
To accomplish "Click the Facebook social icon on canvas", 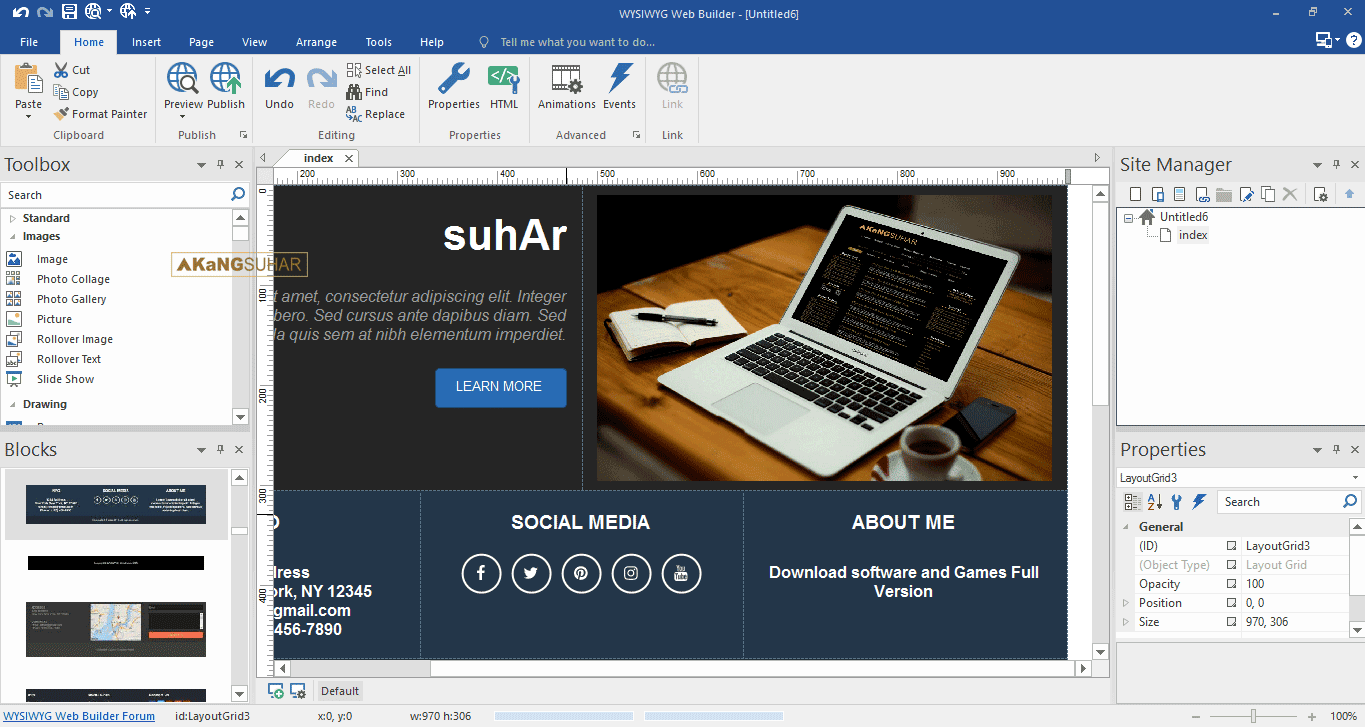I will coord(481,573).
